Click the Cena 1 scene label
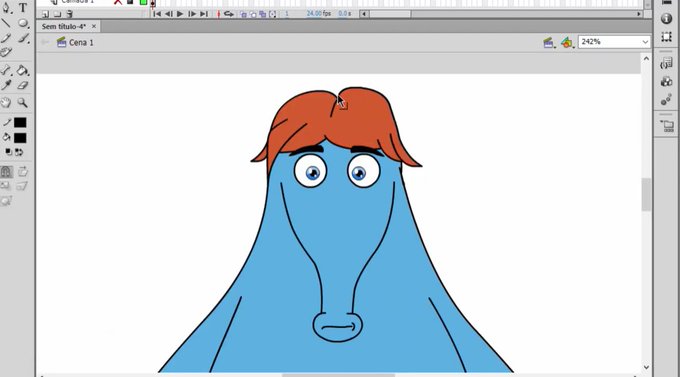The width and height of the screenshot is (680, 377). click(x=81, y=43)
